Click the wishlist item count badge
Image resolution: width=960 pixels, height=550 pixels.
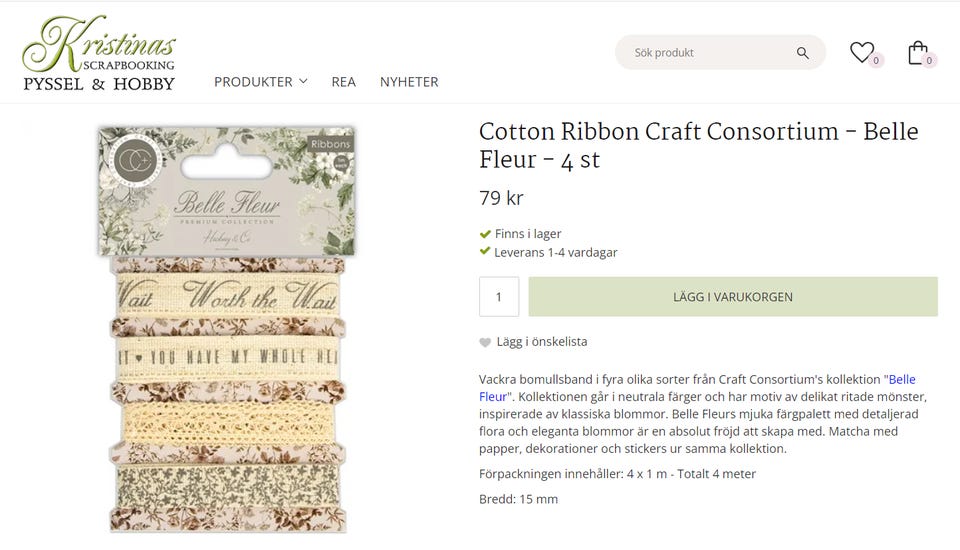click(x=876, y=61)
